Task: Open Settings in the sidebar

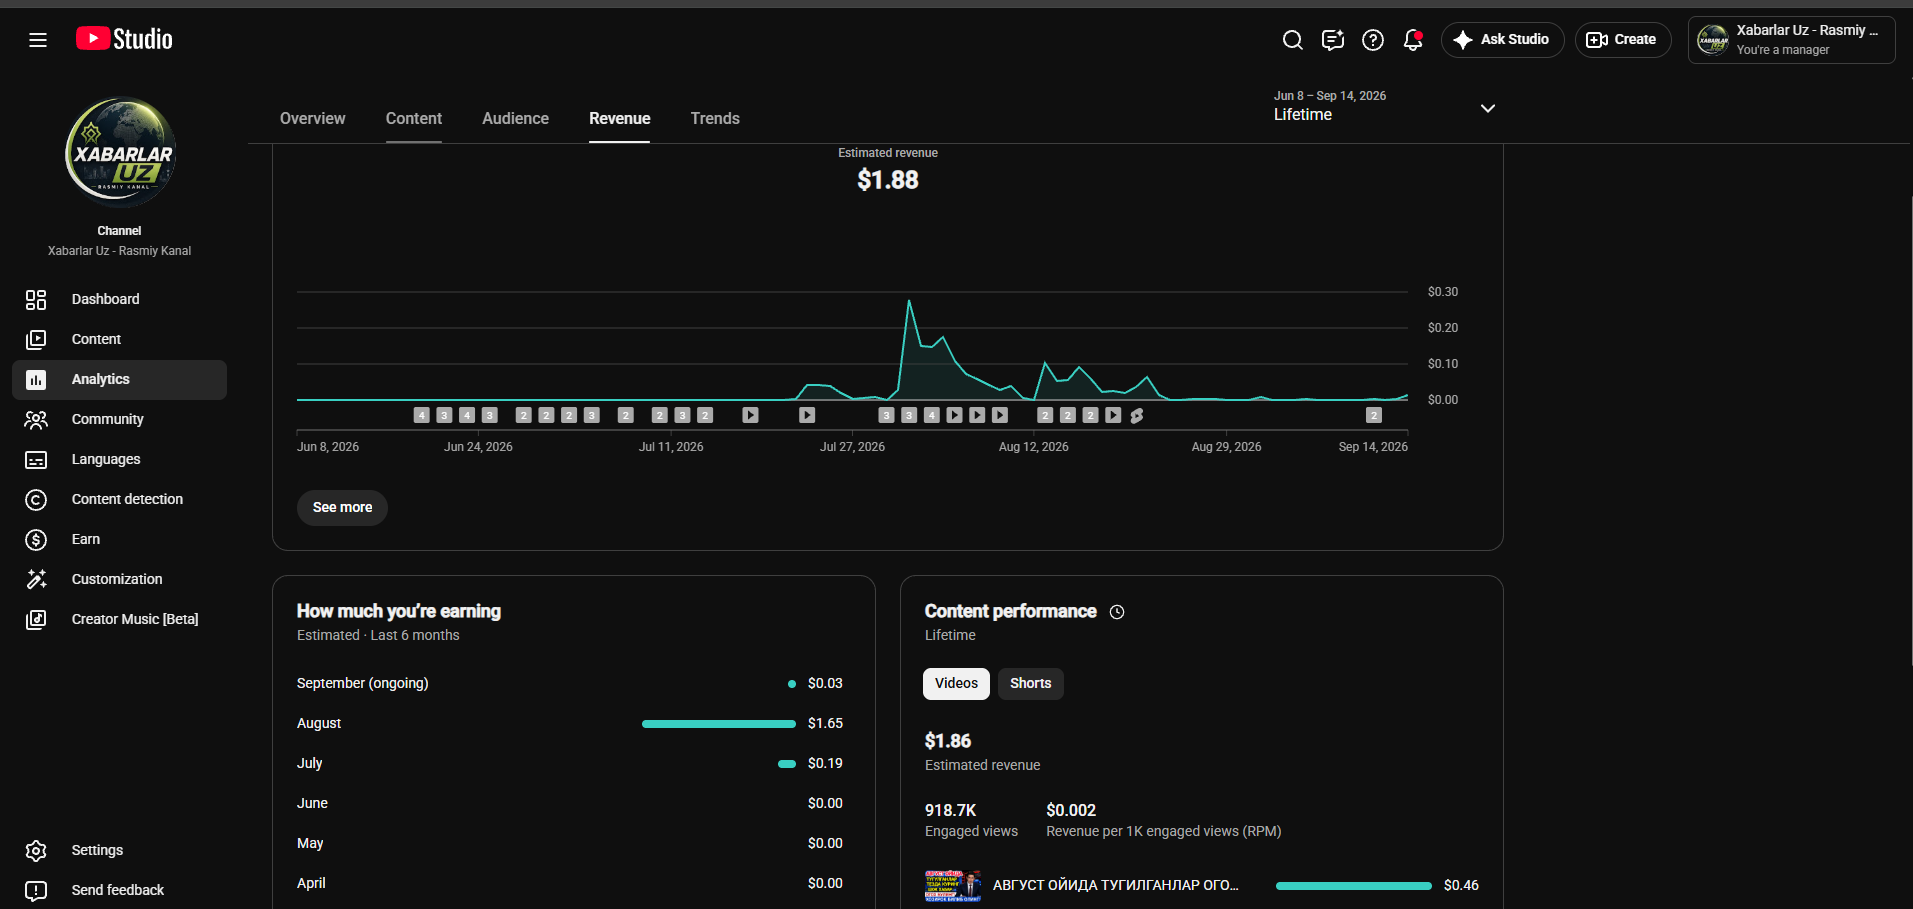Action: pyautogui.click(x=119, y=850)
